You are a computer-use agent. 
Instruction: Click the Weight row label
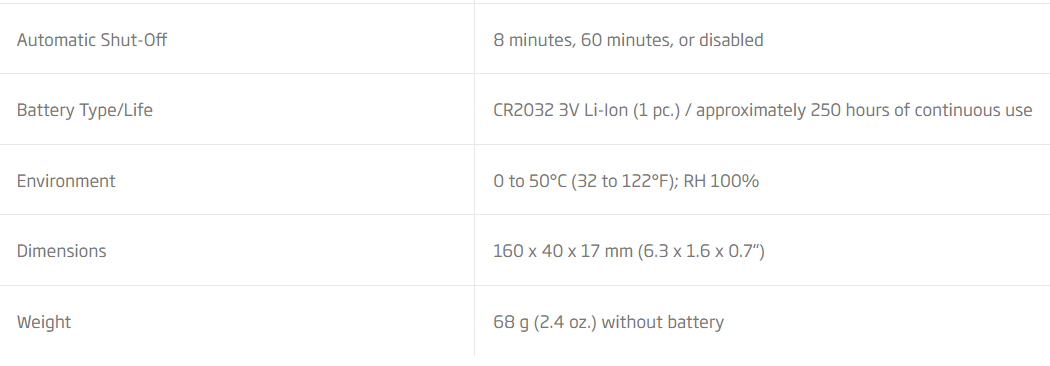pyautogui.click(x=44, y=323)
